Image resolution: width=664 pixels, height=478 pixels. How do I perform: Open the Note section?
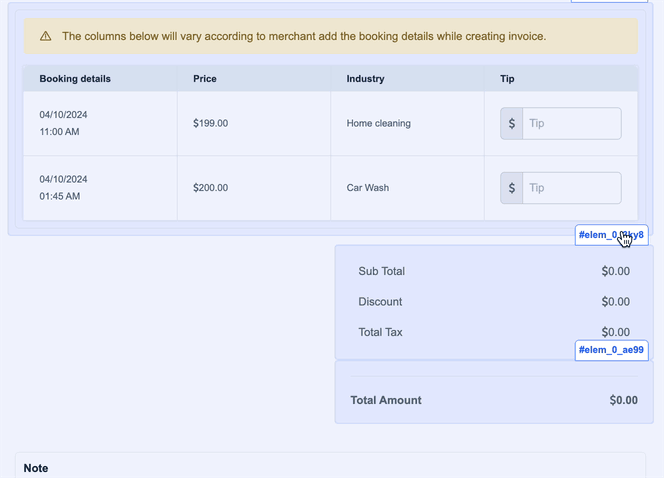36,468
